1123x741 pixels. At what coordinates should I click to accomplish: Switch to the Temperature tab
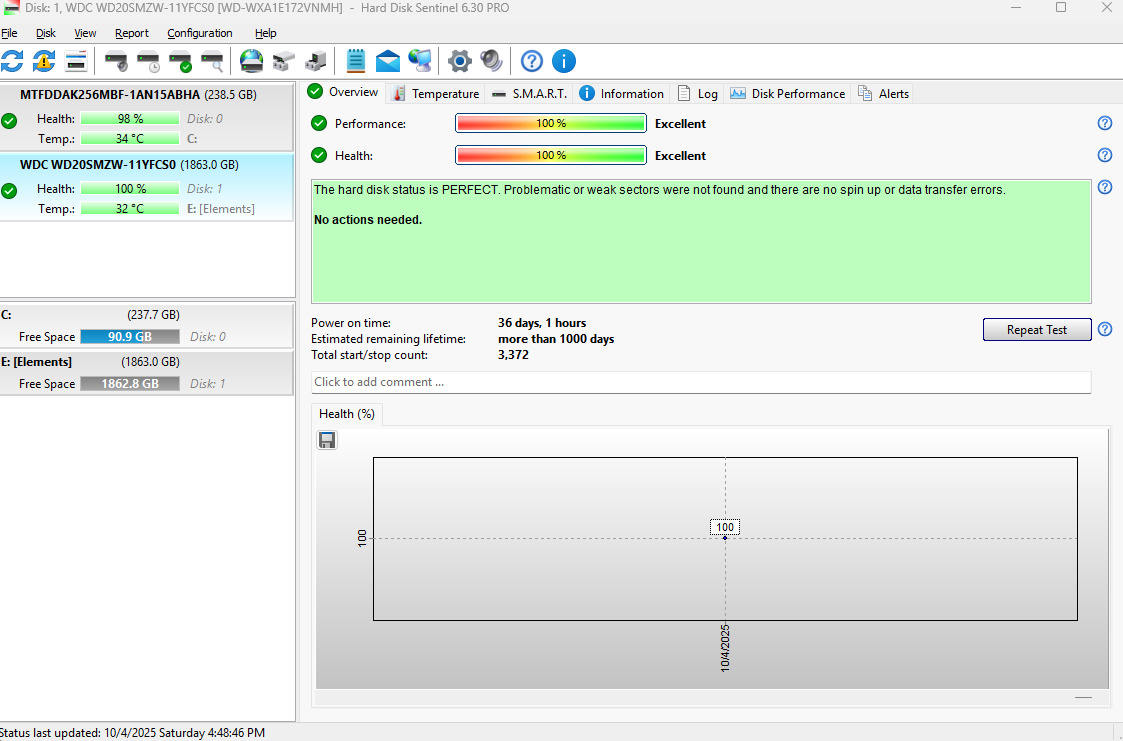coord(436,93)
